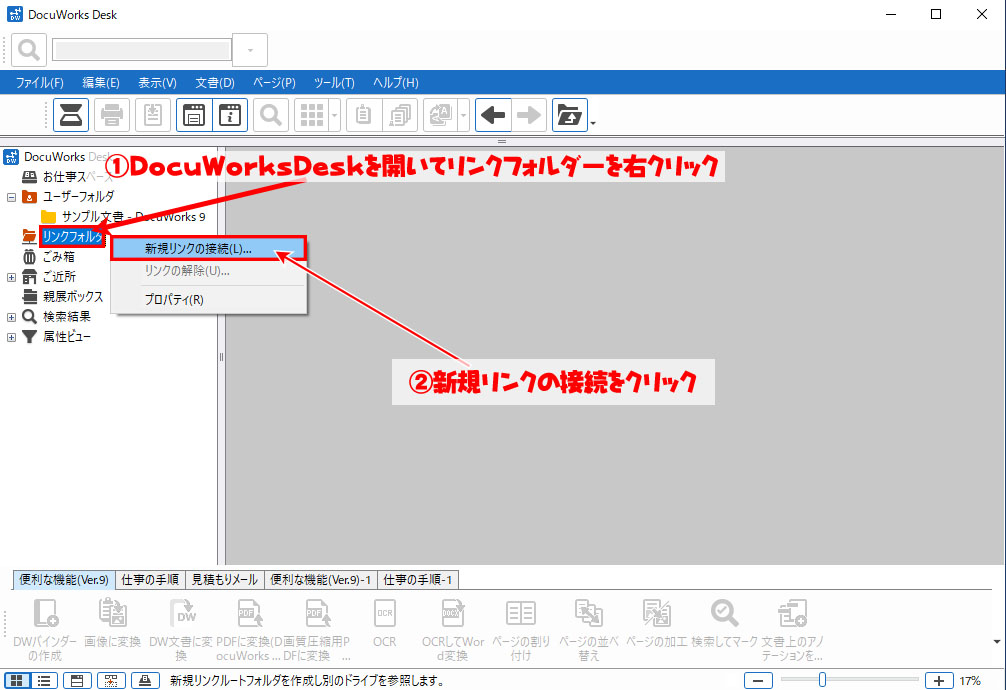Viewport: 1006px width, 690px height.
Task: Click the scanner icon in the toolbar
Action: (71, 116)
